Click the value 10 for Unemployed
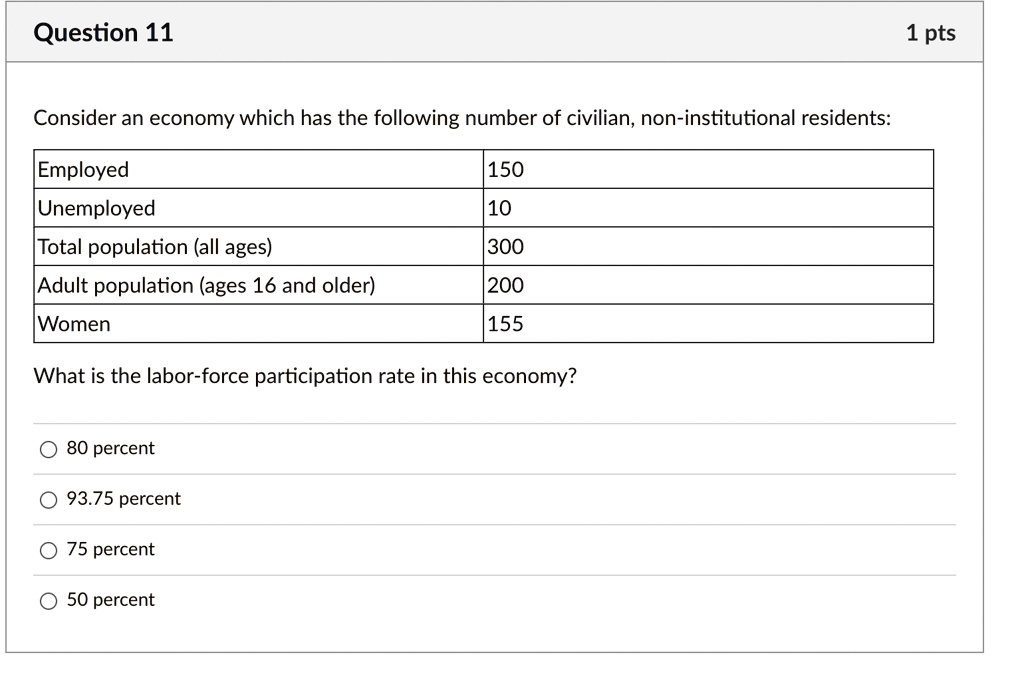 coord(500,208)
